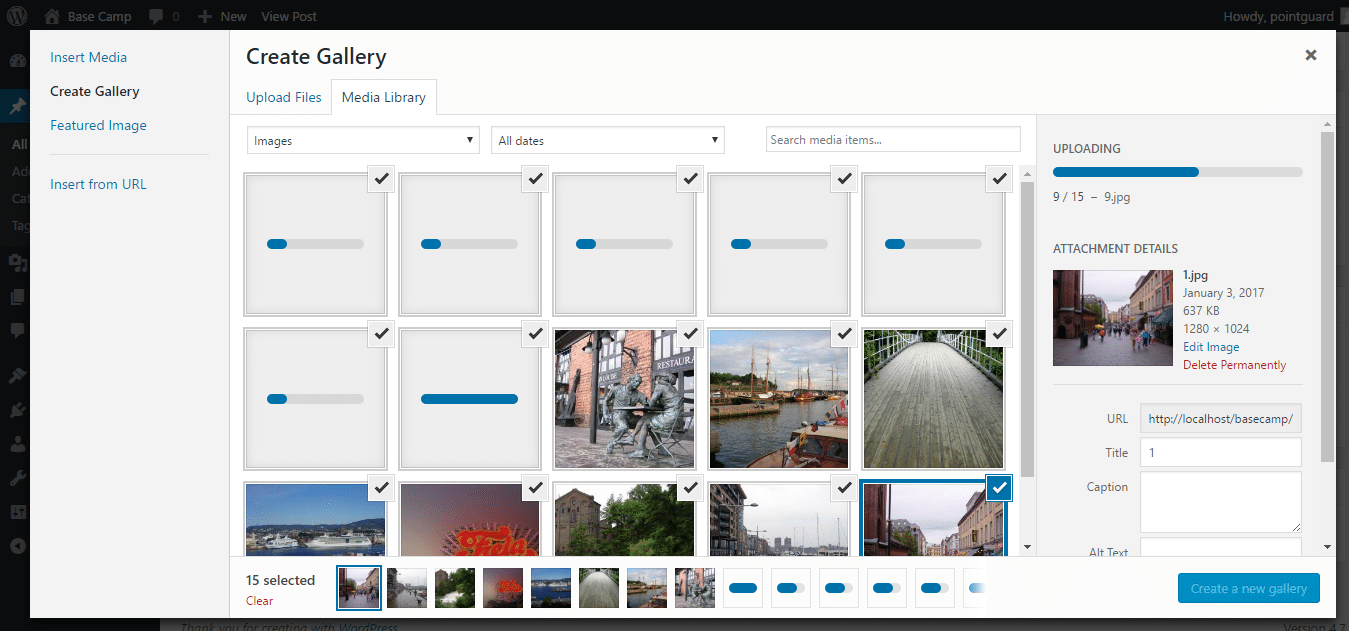The width and height of the screenshot is (1349, 631).
Task: Deselect the statue sculpture photo checkmark
Action: tap(690, 333)
